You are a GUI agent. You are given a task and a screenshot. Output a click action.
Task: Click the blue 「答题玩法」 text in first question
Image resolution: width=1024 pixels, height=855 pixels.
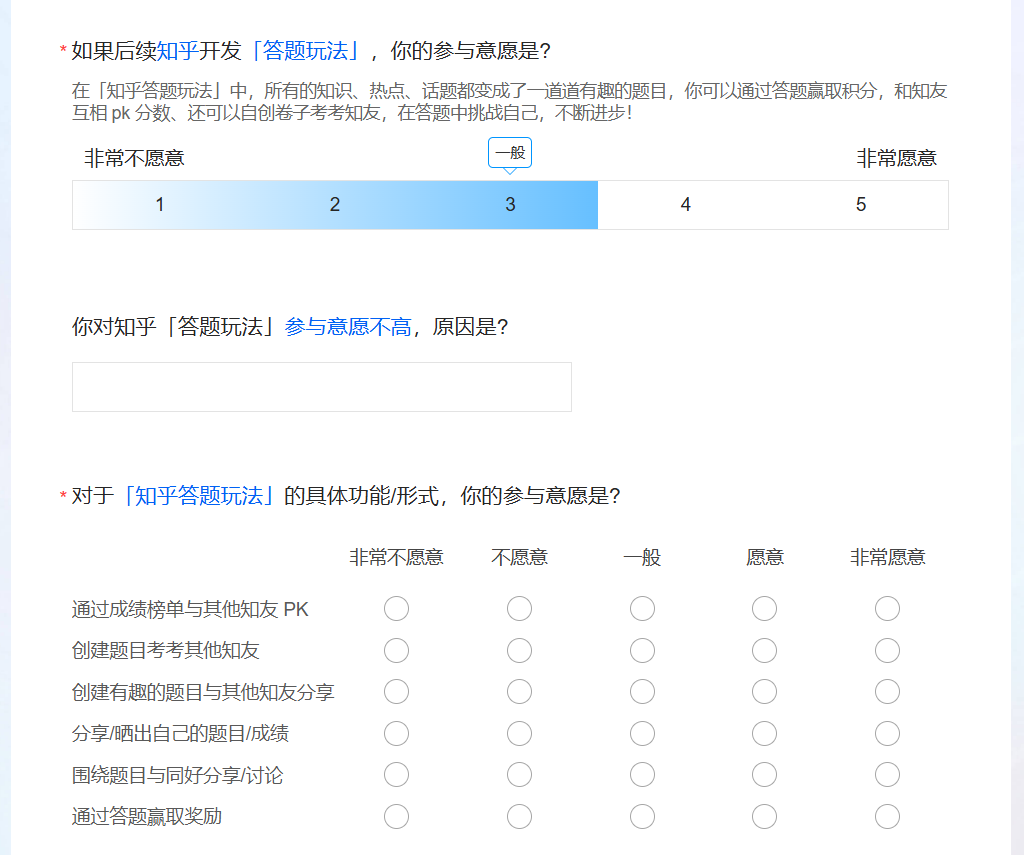point(305,51)
